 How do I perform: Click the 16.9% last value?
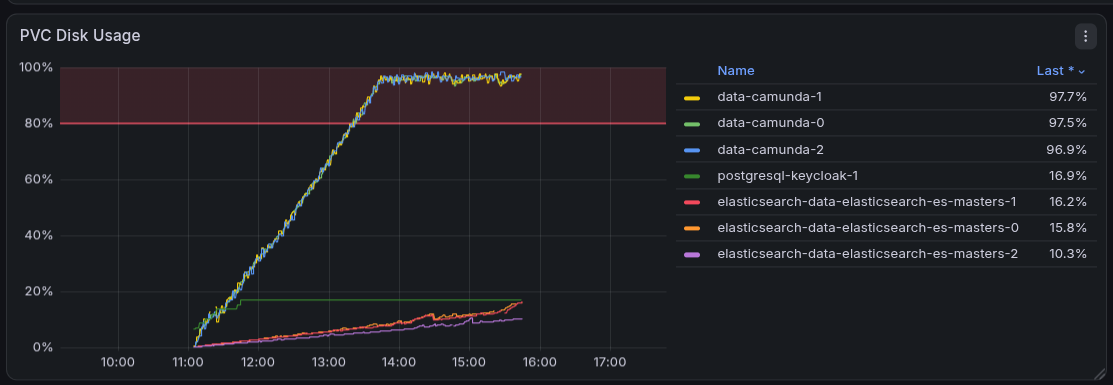[x=1068, y=175]
